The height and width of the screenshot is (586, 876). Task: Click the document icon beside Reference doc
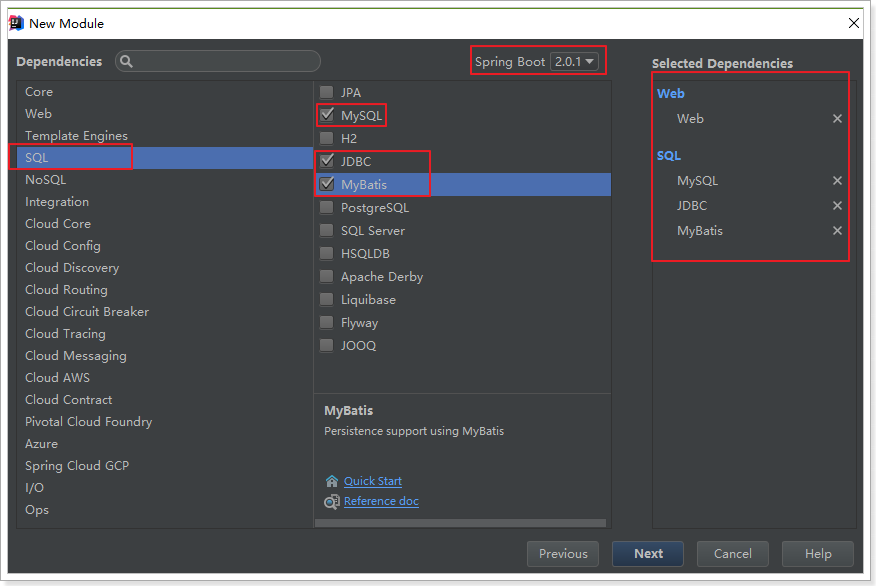pyautogui.click(x=332, y=502)
